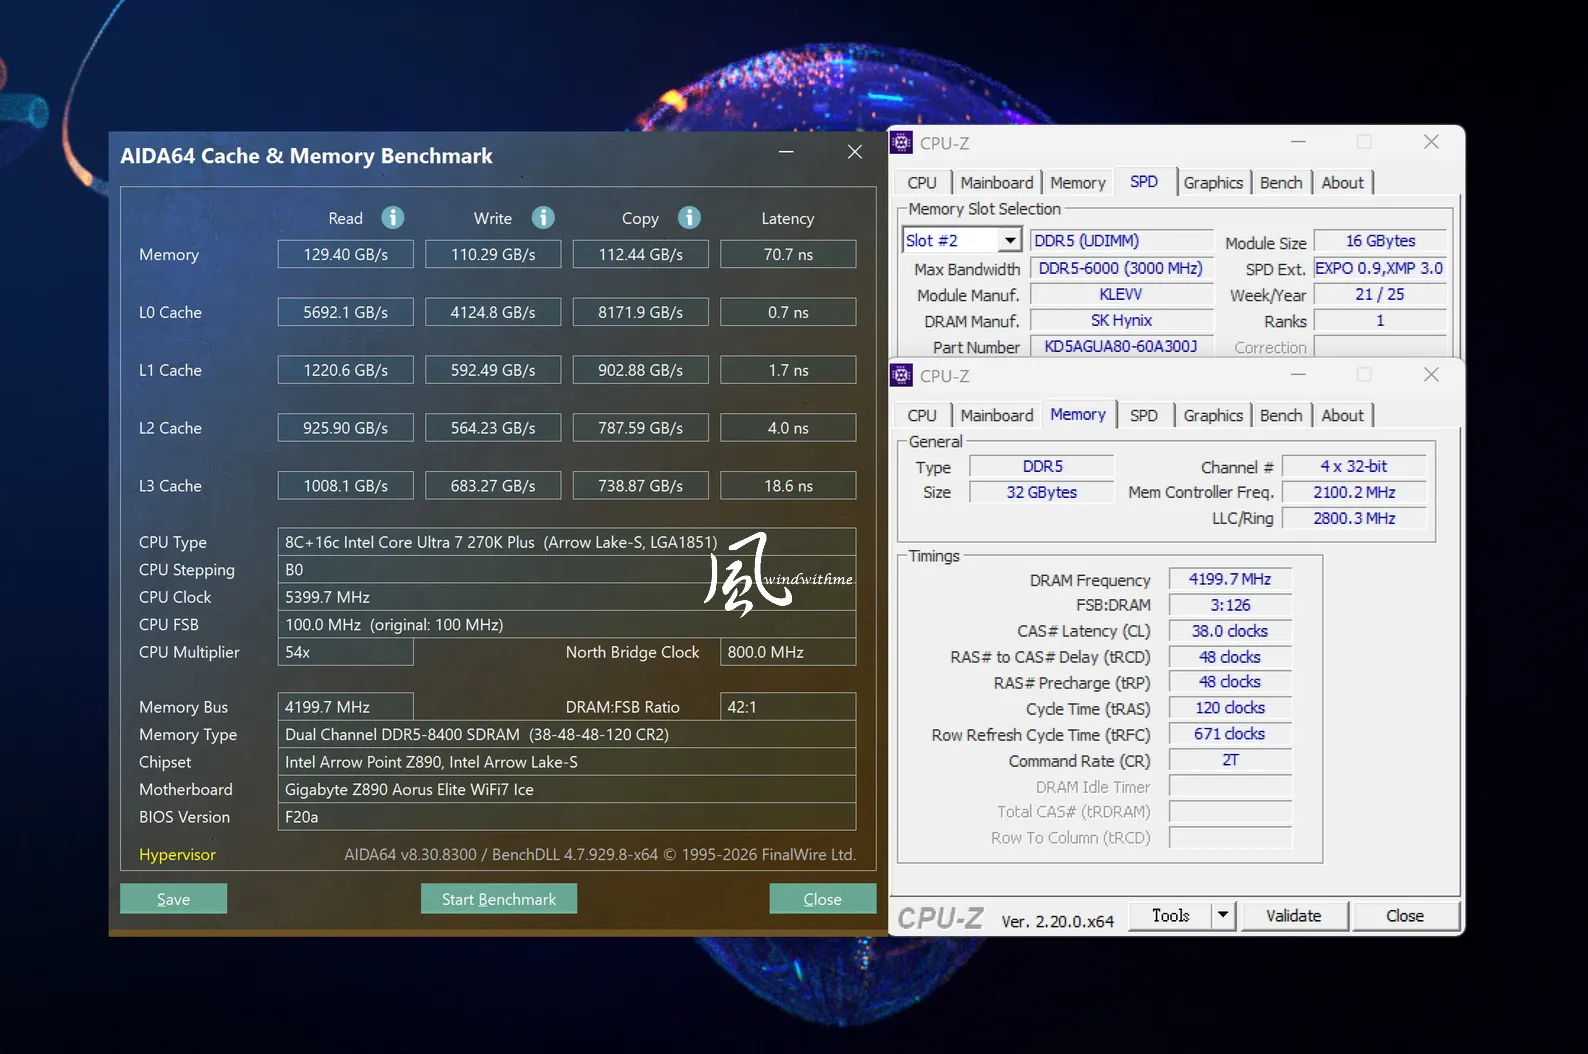The image size is (1588, 1054).
Task: Open Mainboard tab in lower CPU-Z window
Action: [x=997, y=416]
